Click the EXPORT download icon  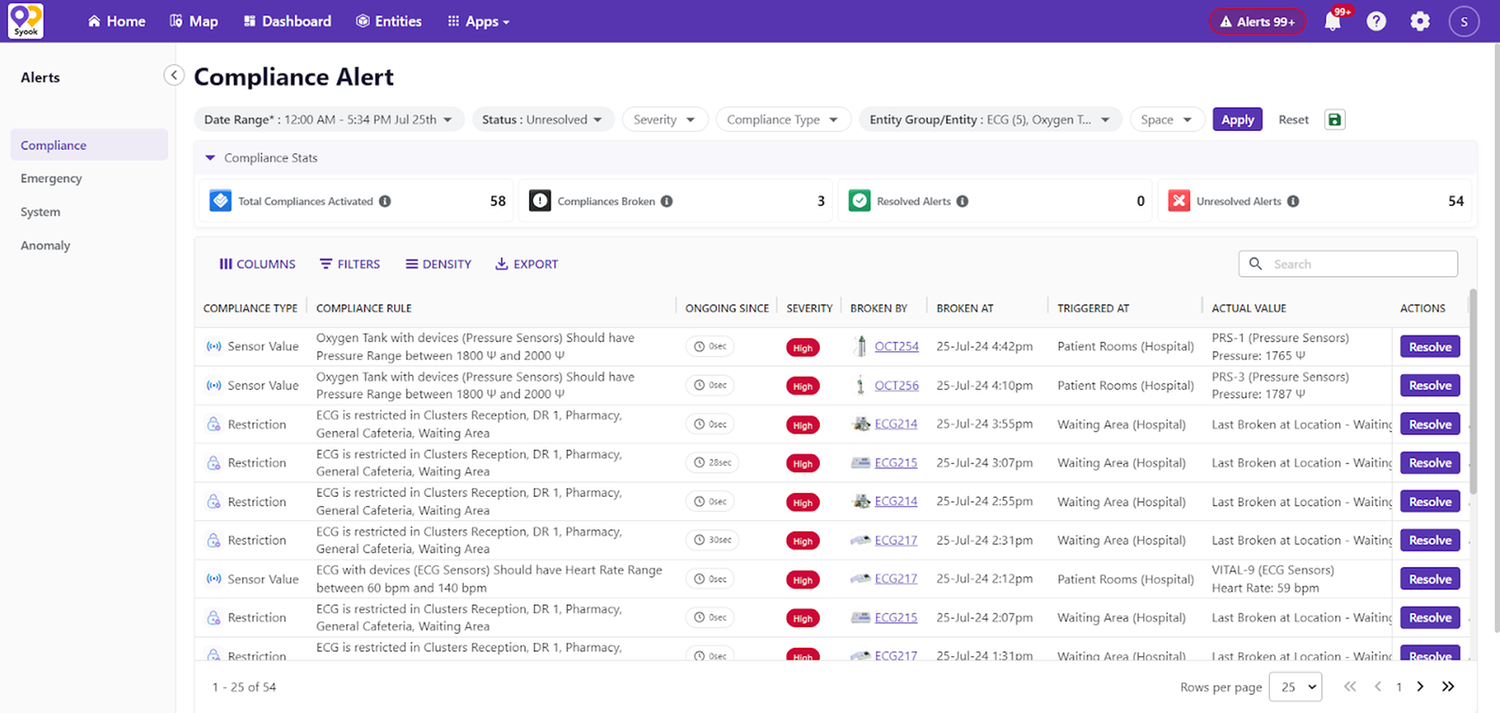pyautogui.click(x=501, y=263)
